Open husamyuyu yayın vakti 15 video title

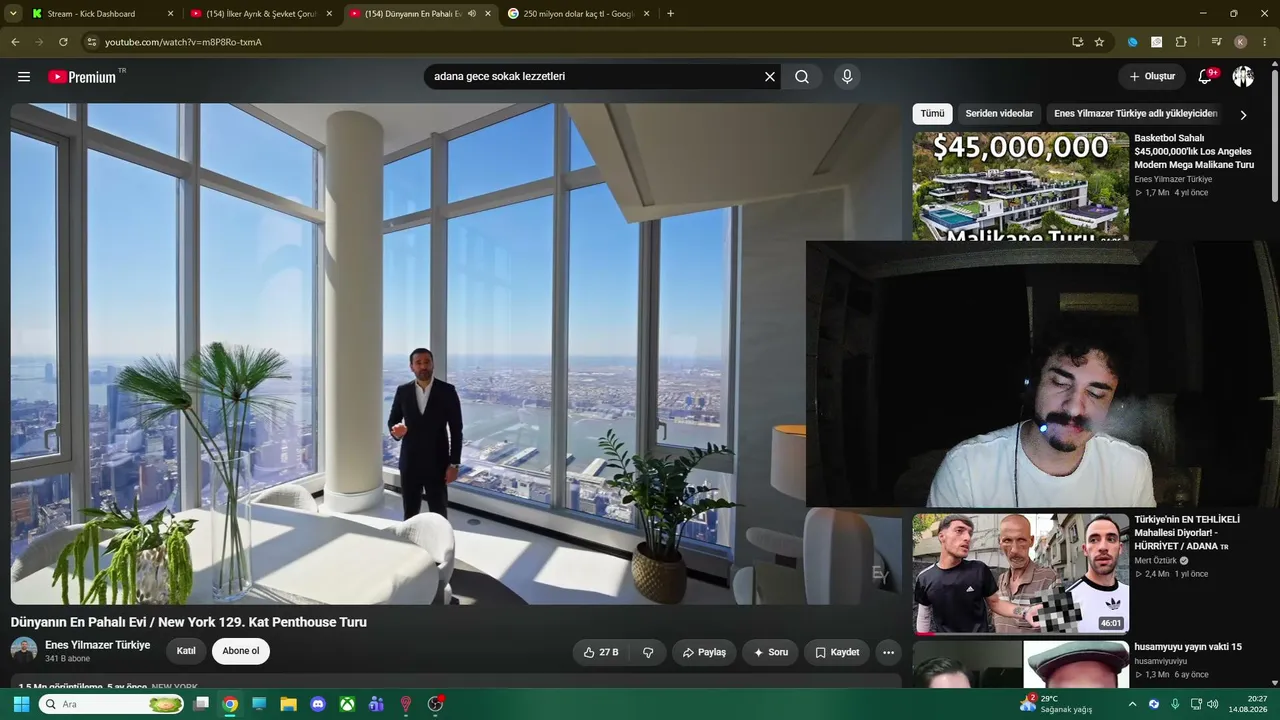pos(1188,647)
